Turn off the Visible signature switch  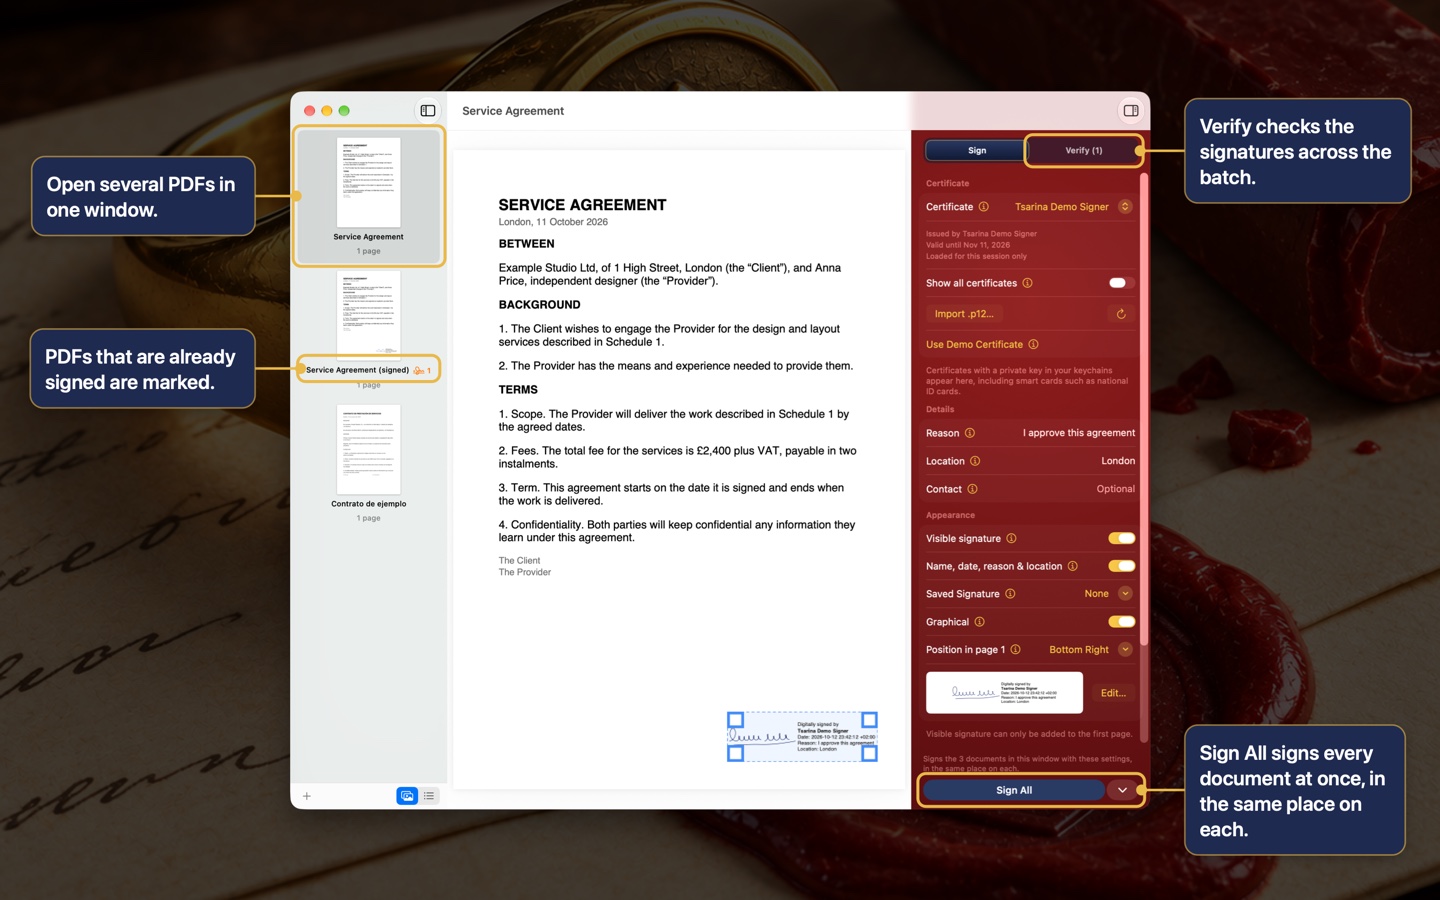(x=1122, y=538)
